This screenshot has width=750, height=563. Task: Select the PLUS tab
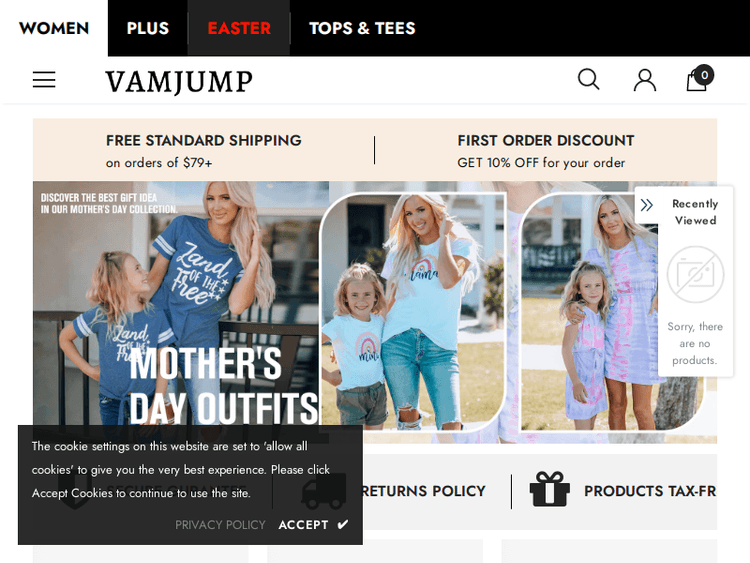coord(148,28)
